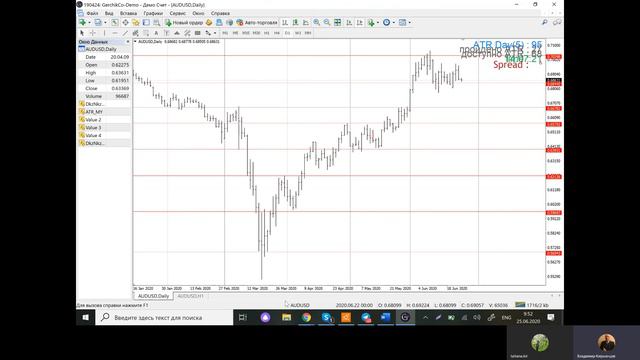Open the Profiles toolbar icon
This screenshot has height=360, width=640.
(x=98, y=22)
